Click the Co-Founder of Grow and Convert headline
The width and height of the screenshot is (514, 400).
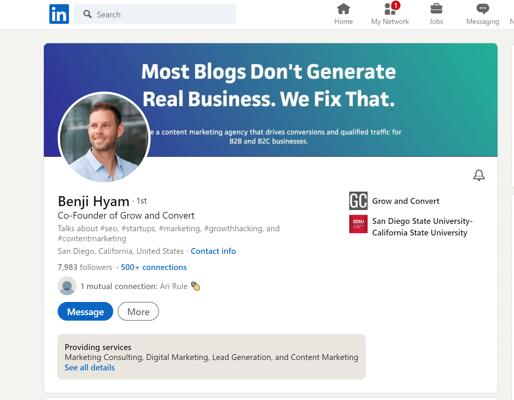[x=126, y=216]
